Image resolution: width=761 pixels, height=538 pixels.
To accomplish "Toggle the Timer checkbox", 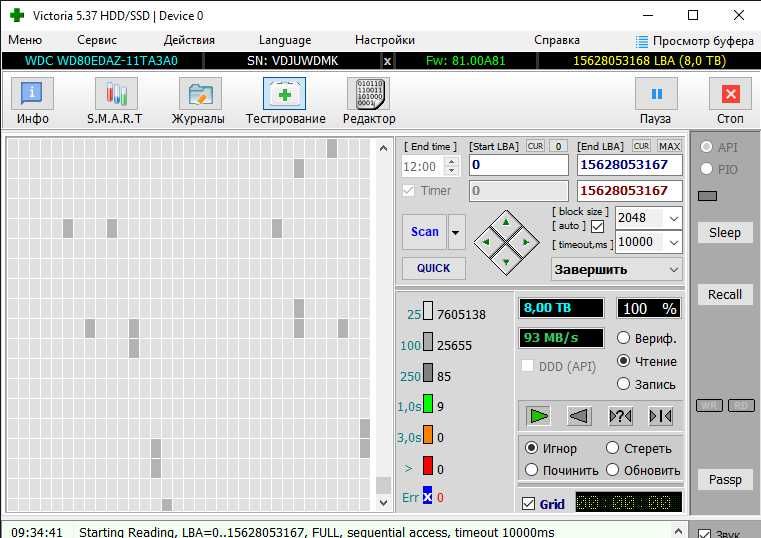I will pyautogui.click(x=409, y=191).
